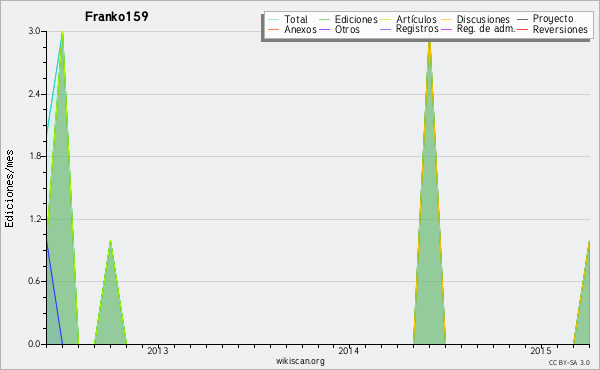Click the red Reversiones line color swatch

click(523, 29)
